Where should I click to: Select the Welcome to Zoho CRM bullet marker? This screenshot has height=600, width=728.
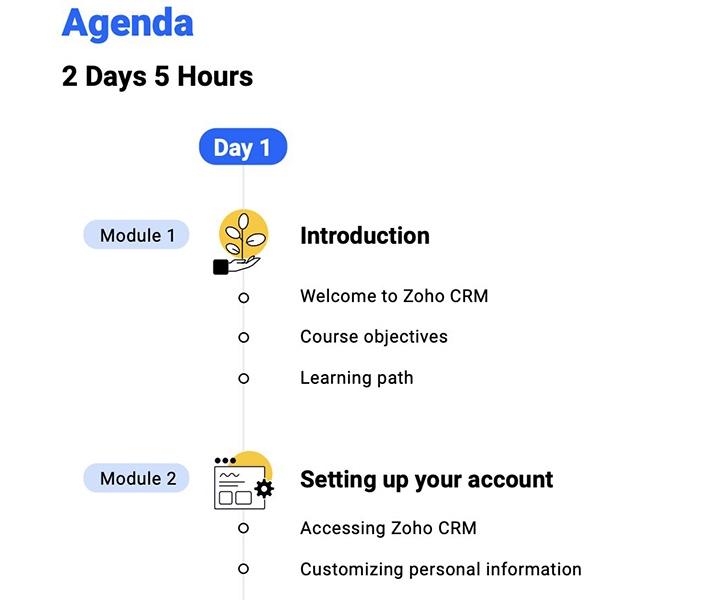coord(243,298)
